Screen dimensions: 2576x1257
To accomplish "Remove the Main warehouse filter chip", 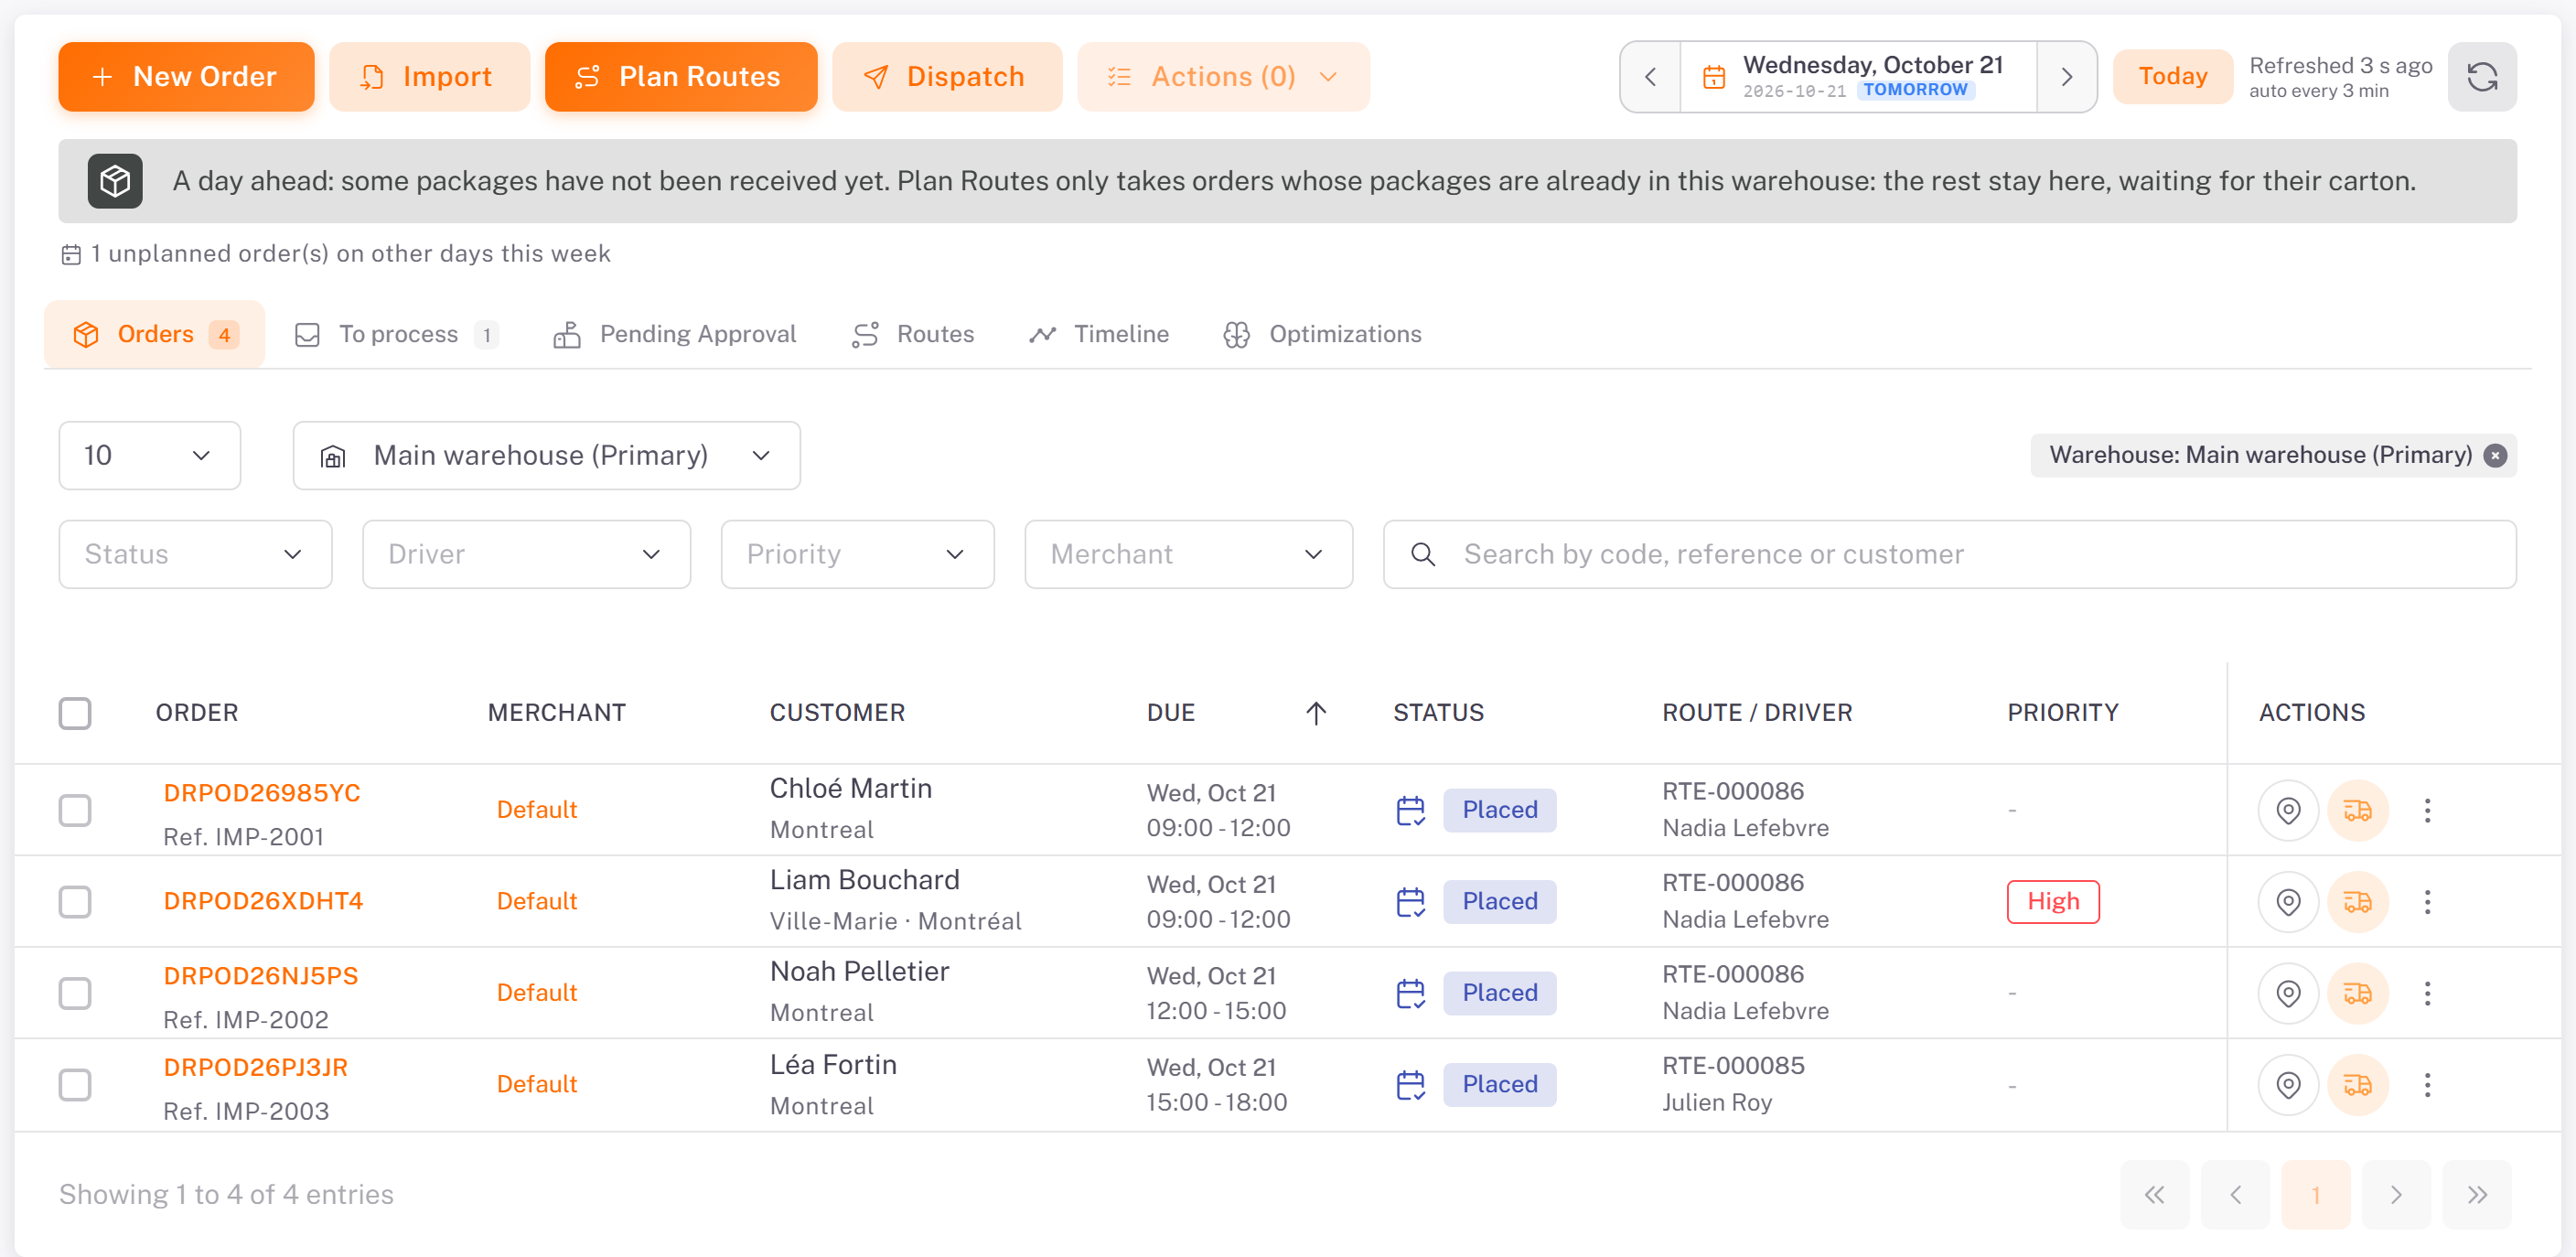I will point(2495,456).
